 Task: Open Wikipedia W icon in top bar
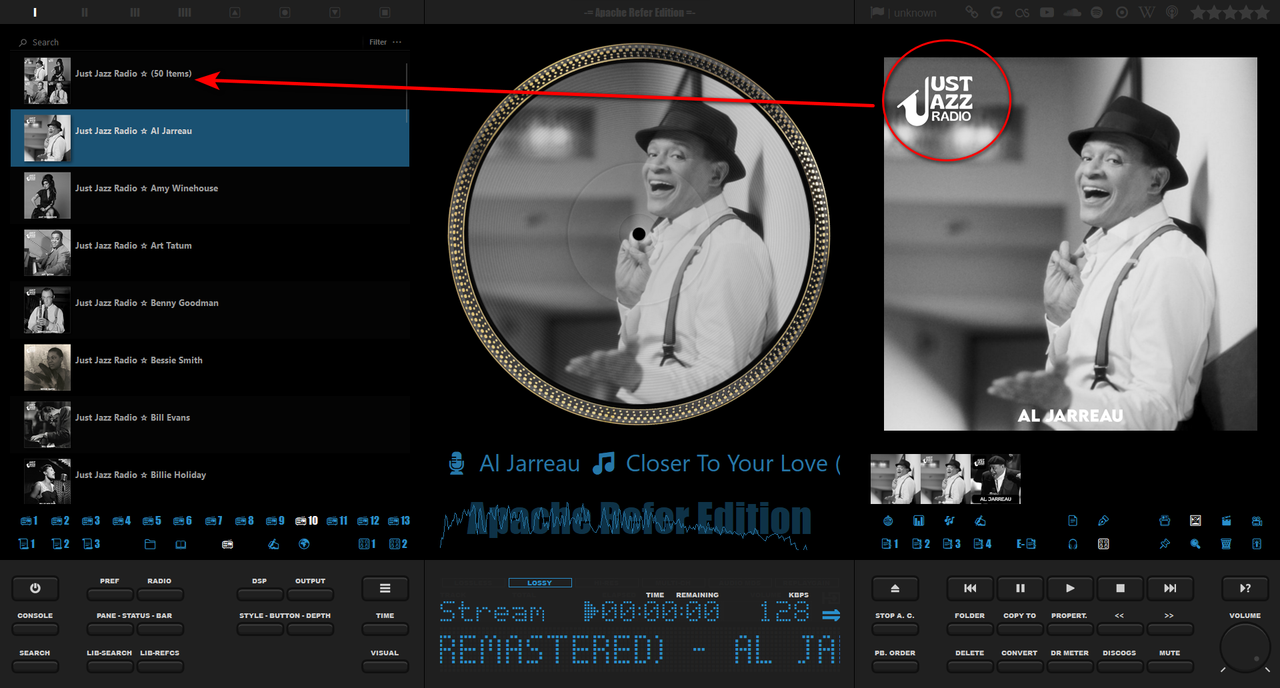pyautogui.click(x=1147, y=12)
